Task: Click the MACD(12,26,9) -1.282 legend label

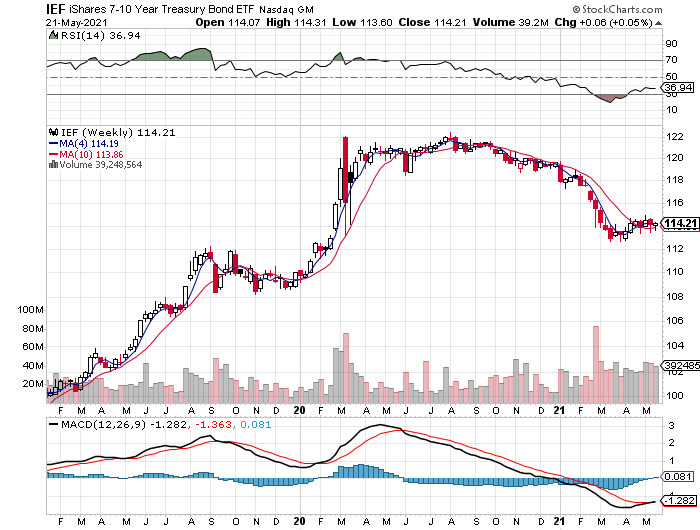Action: 124,424
